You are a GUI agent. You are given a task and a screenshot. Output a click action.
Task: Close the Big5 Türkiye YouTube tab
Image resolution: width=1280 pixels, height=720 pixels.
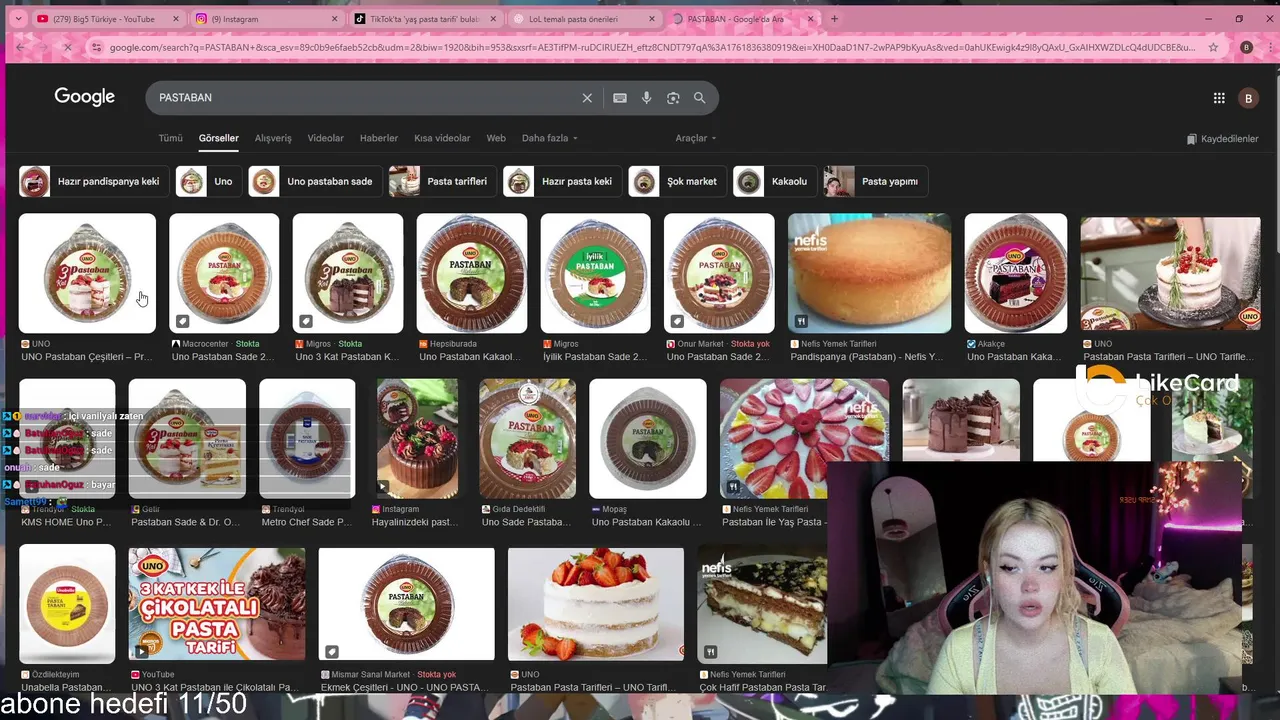click(x=176, y=19)
